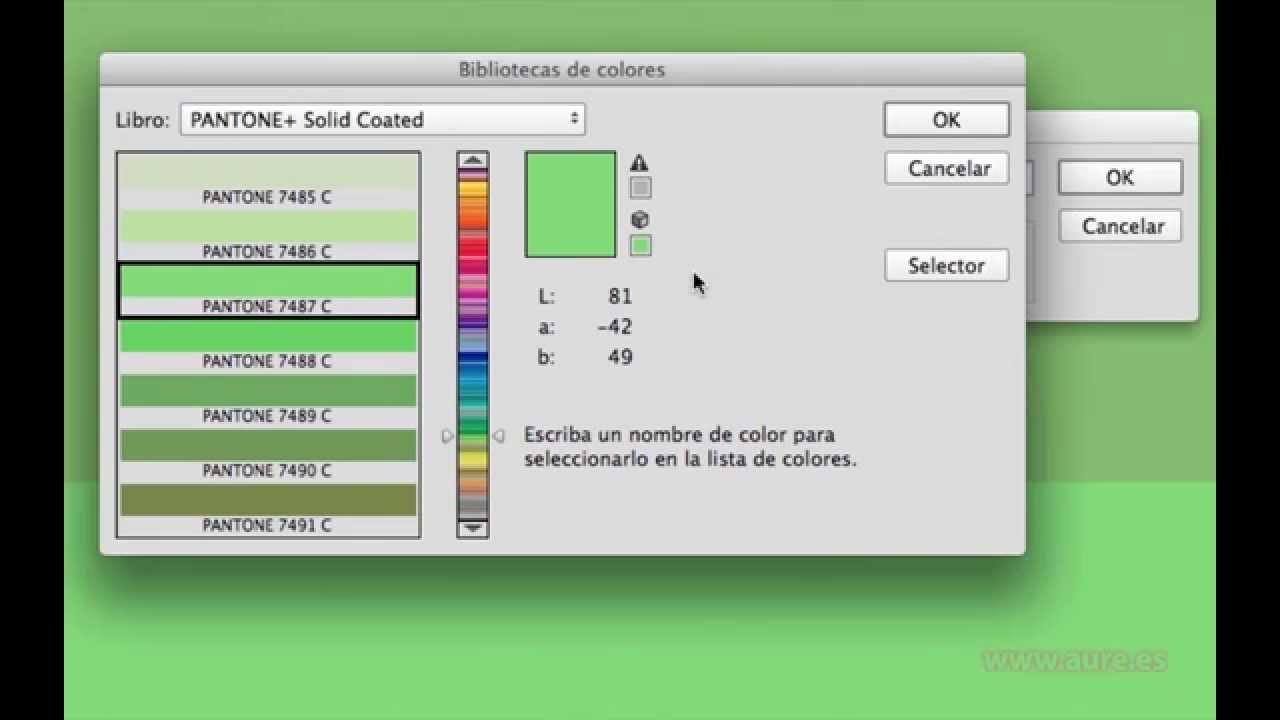Click the large green color preview swatch
The height and width of the screenshot is (720, 1280).
pos(570,205)
